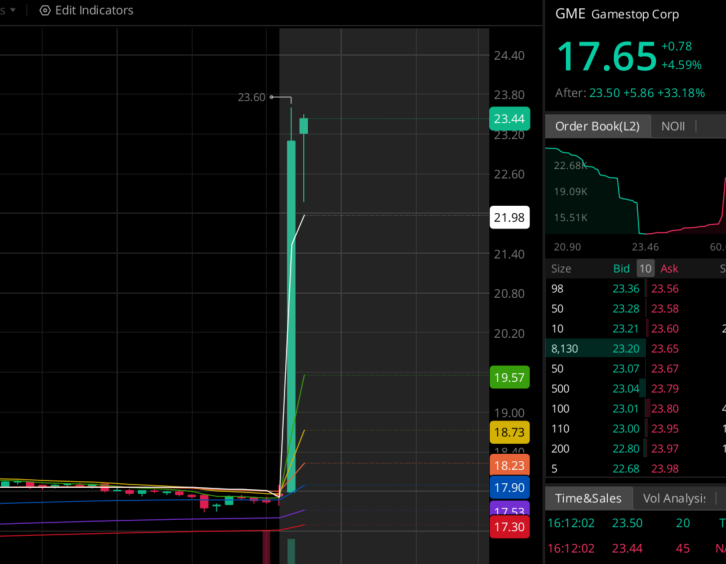
Task: Switch to the NOII tab
Action: [x=673, y=126]
